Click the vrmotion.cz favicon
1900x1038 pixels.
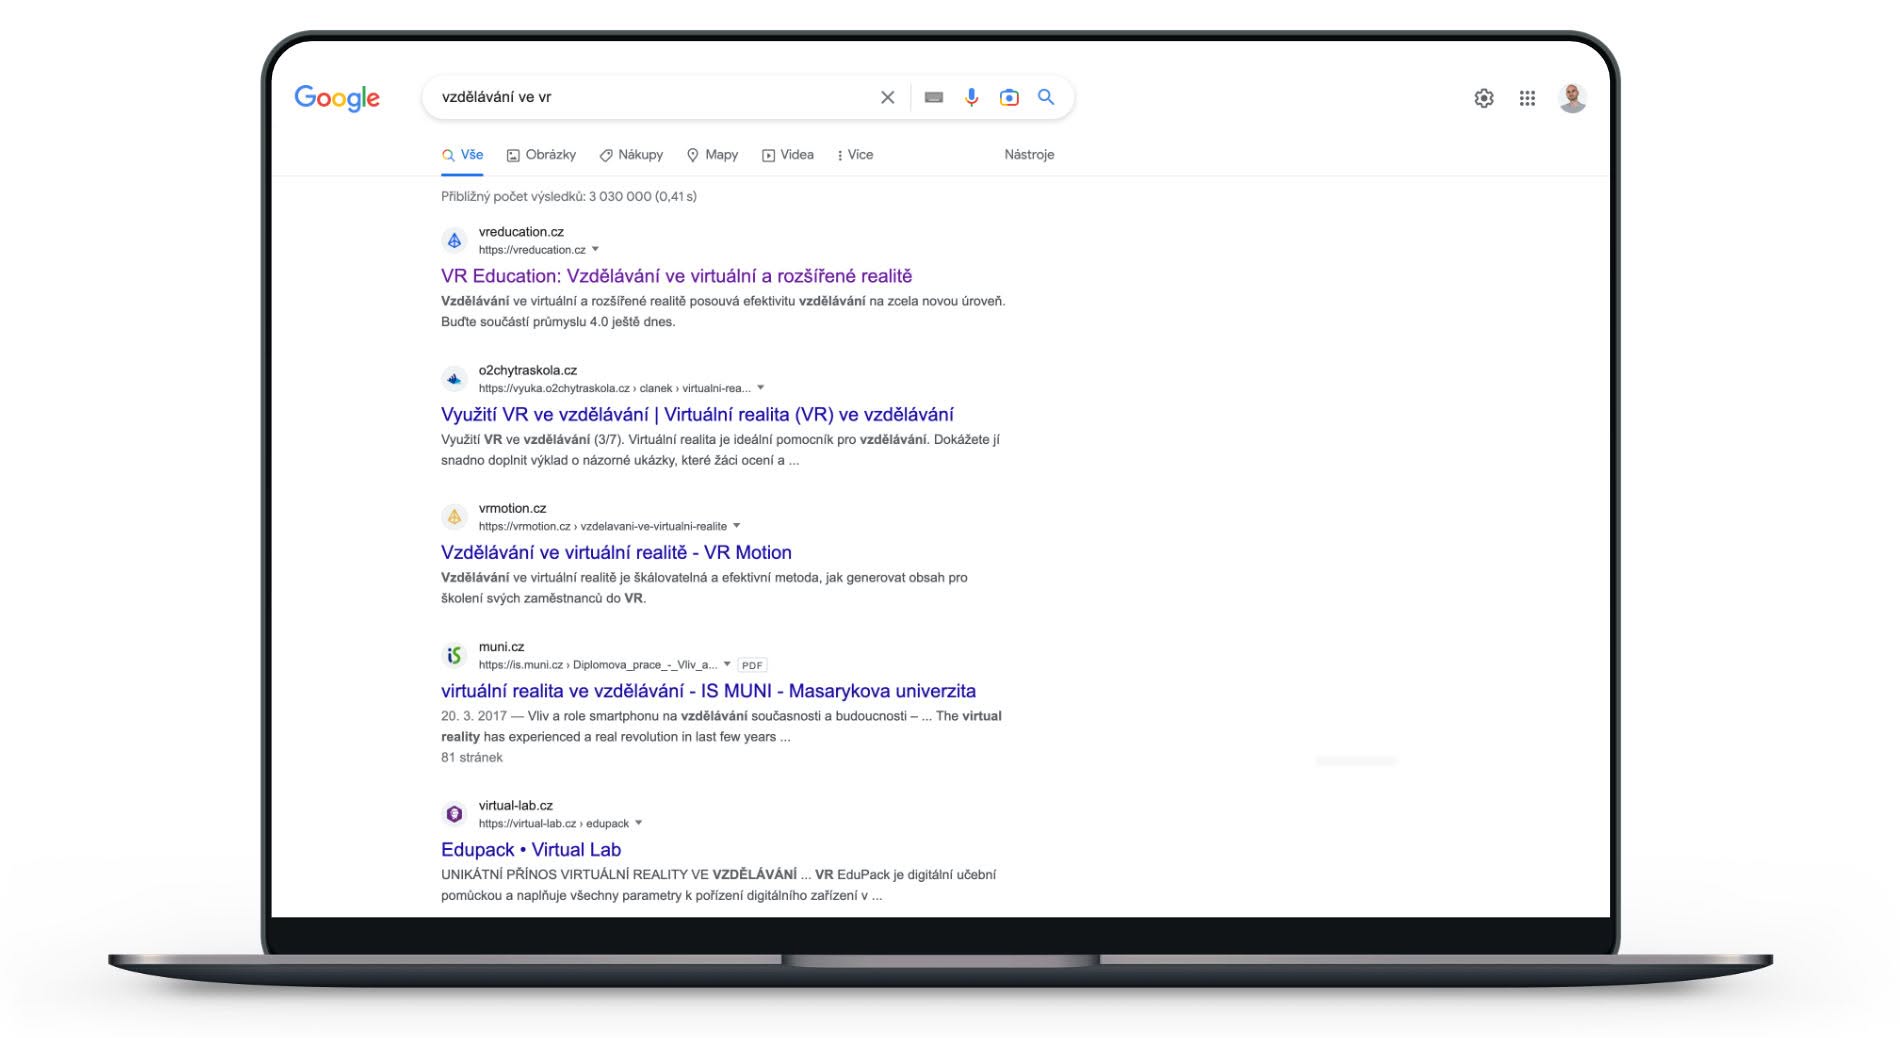tap(454, 517)
